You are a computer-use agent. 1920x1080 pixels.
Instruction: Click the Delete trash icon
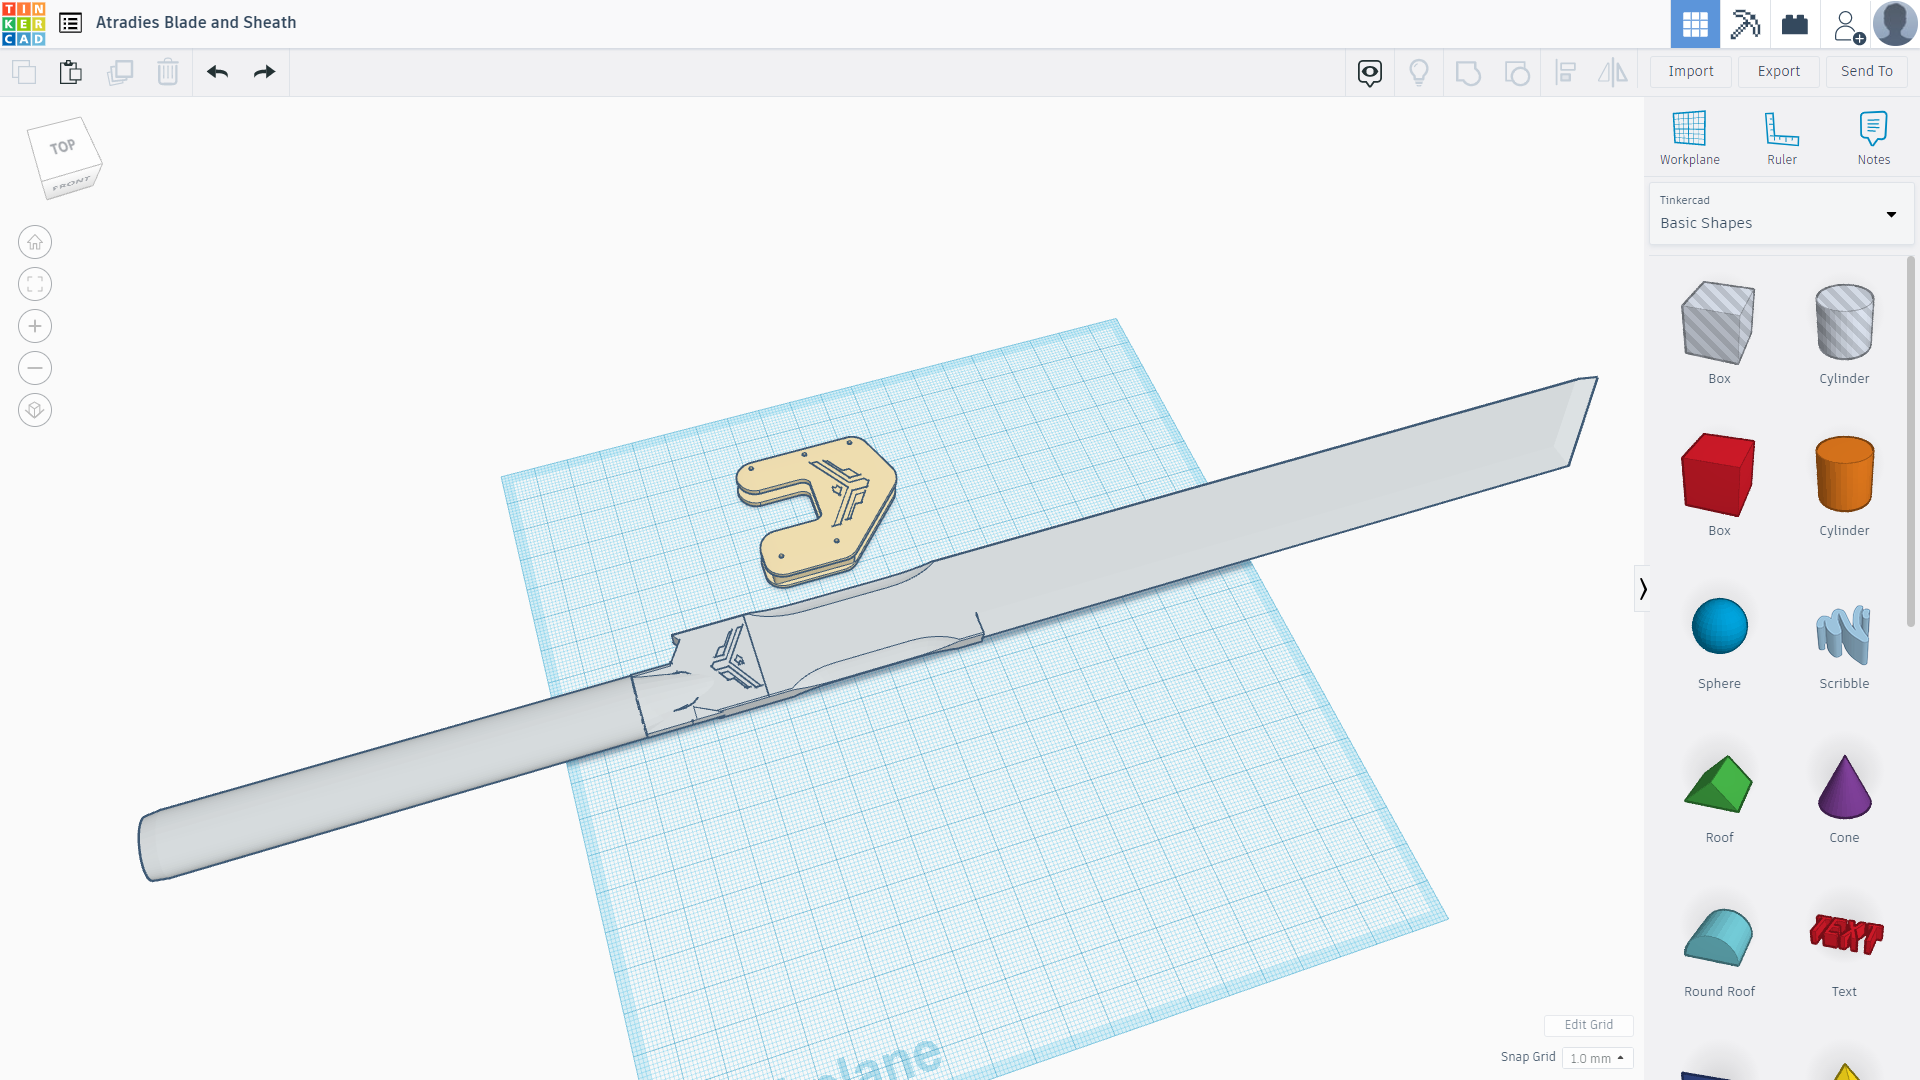(x=168, y=72)
